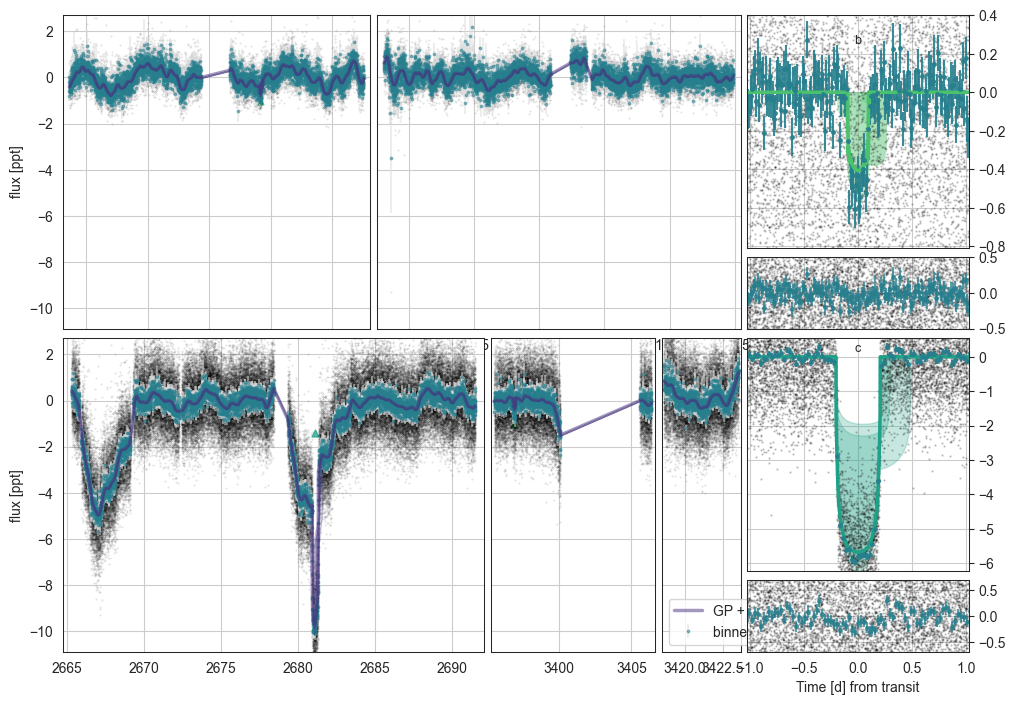Screen dimensions: 1016x705
Task: Click x-axis tick label '2680'
Action: click(297, 667)
